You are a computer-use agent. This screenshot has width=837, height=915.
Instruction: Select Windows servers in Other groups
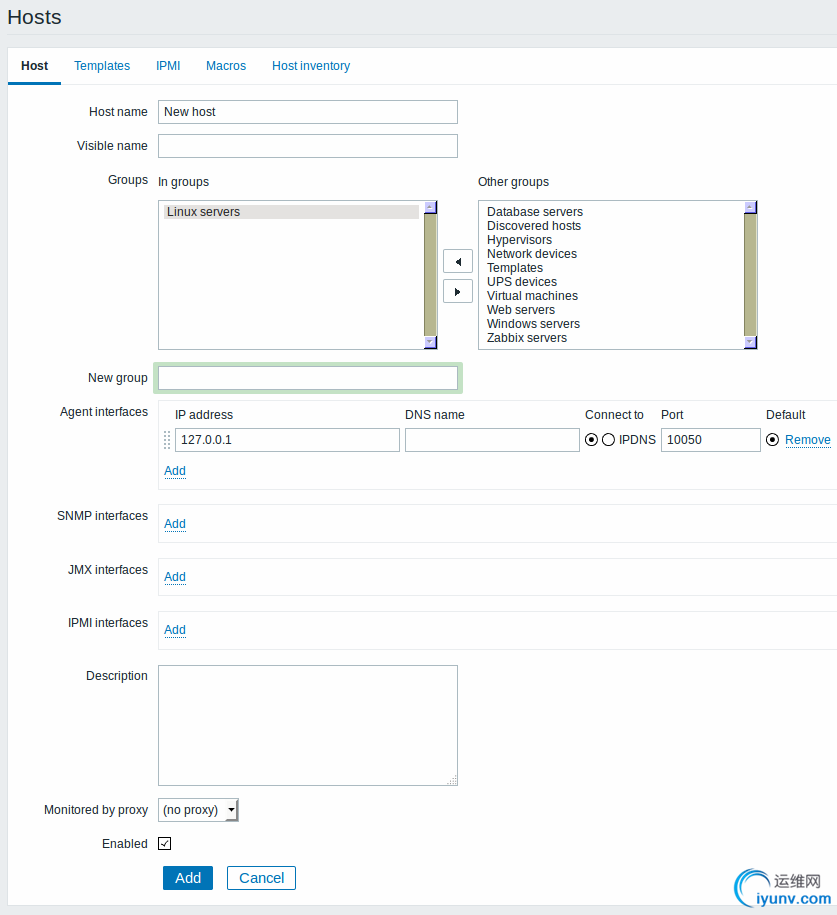click(533, 324)
